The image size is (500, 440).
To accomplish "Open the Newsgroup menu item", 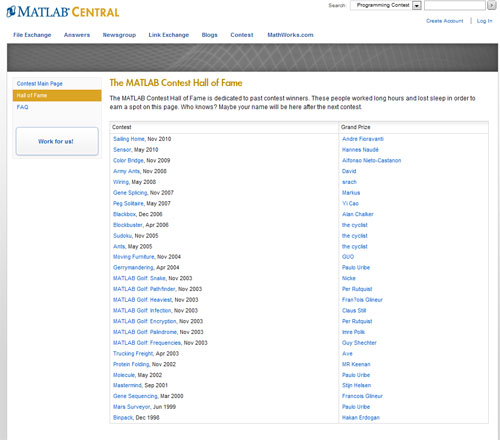I will pos(119,35).
